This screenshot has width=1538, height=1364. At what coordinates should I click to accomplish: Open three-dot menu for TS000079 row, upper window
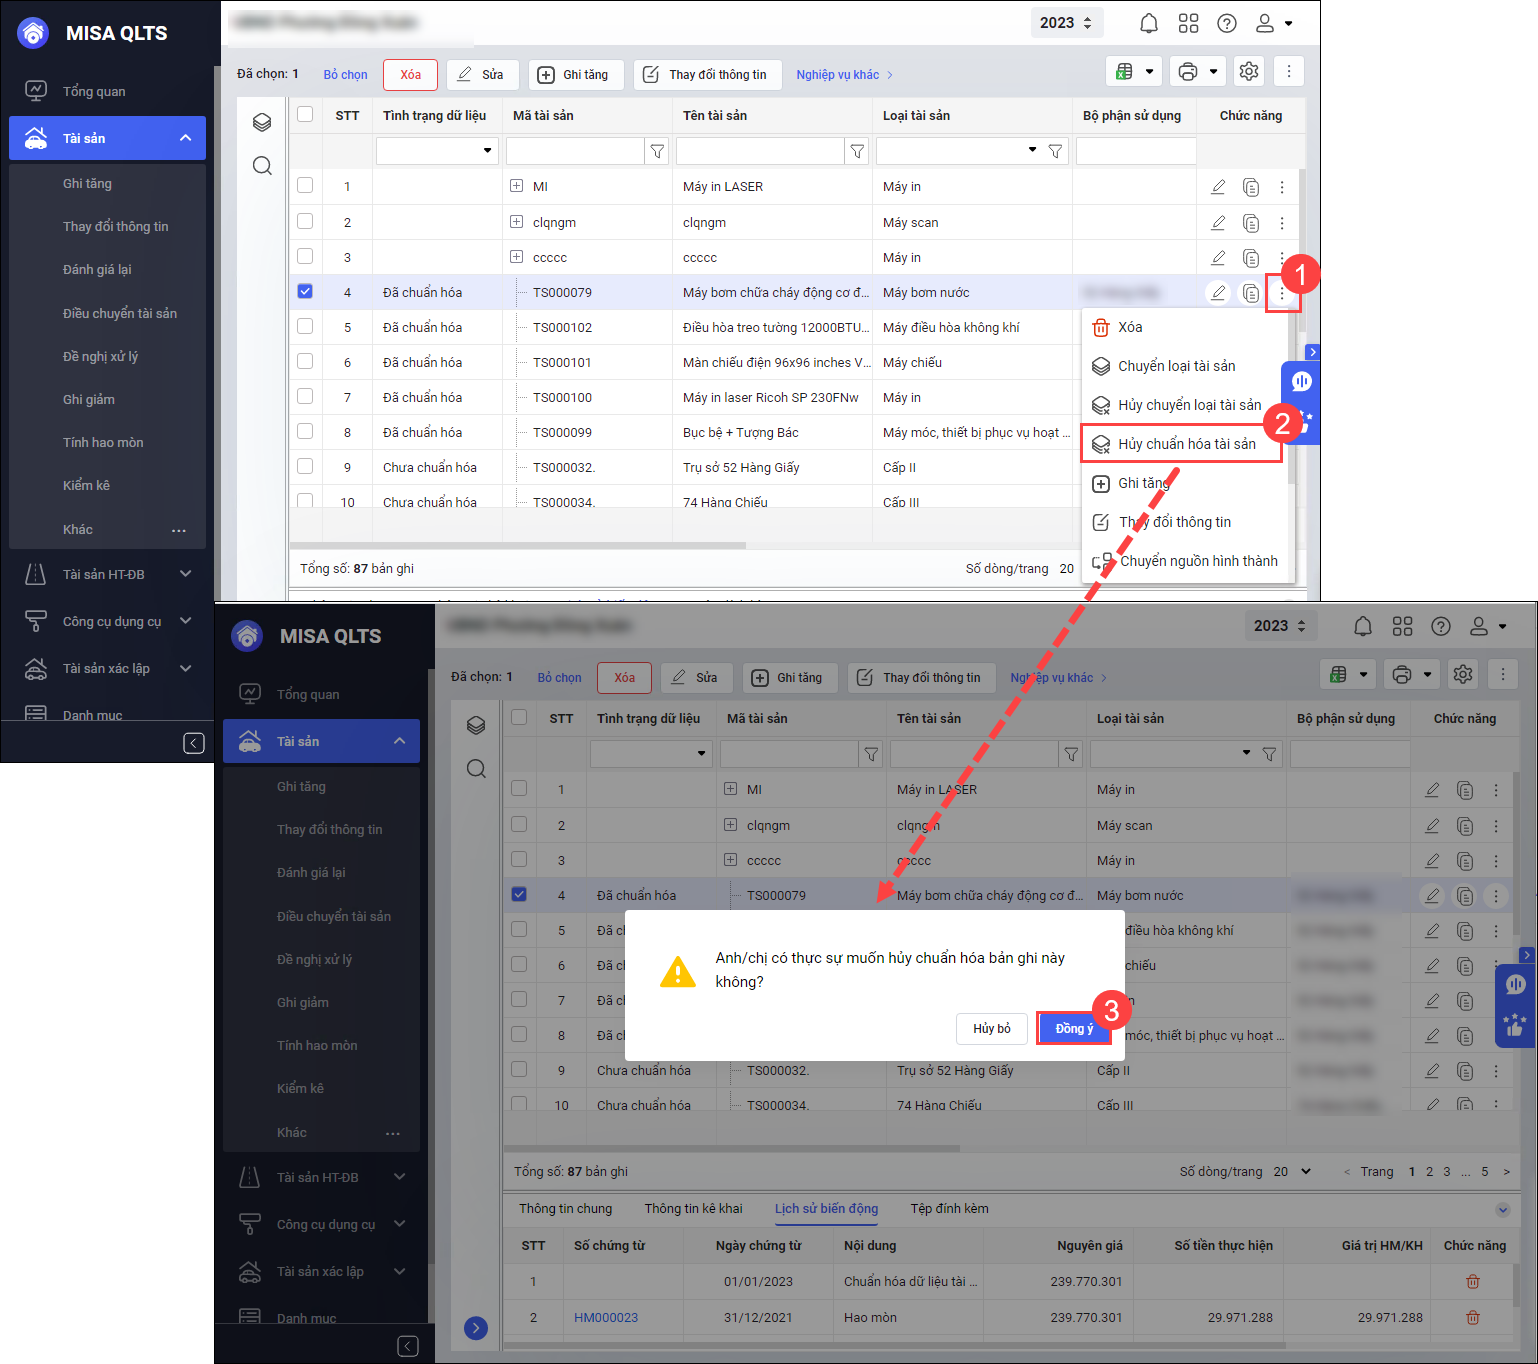tap(1282, 293)
